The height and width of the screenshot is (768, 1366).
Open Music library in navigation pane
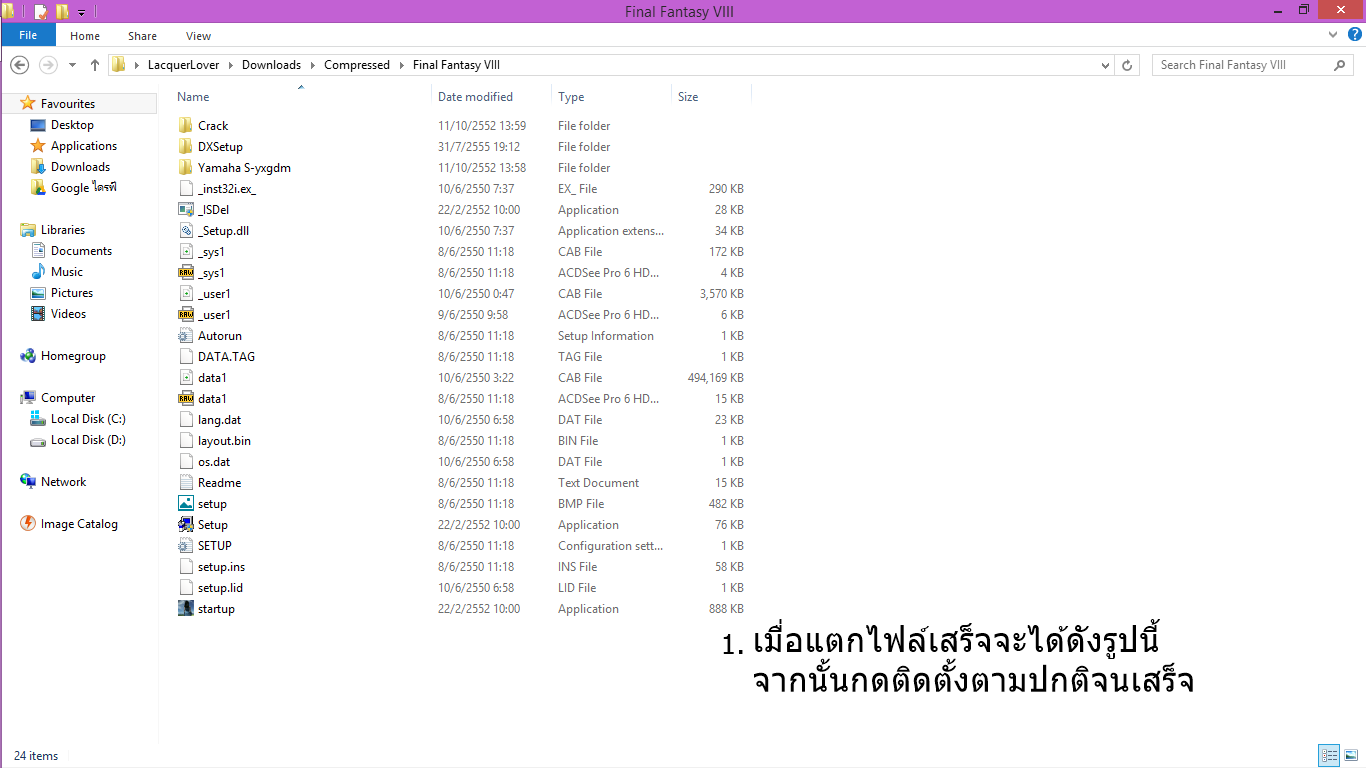(67, 272)
